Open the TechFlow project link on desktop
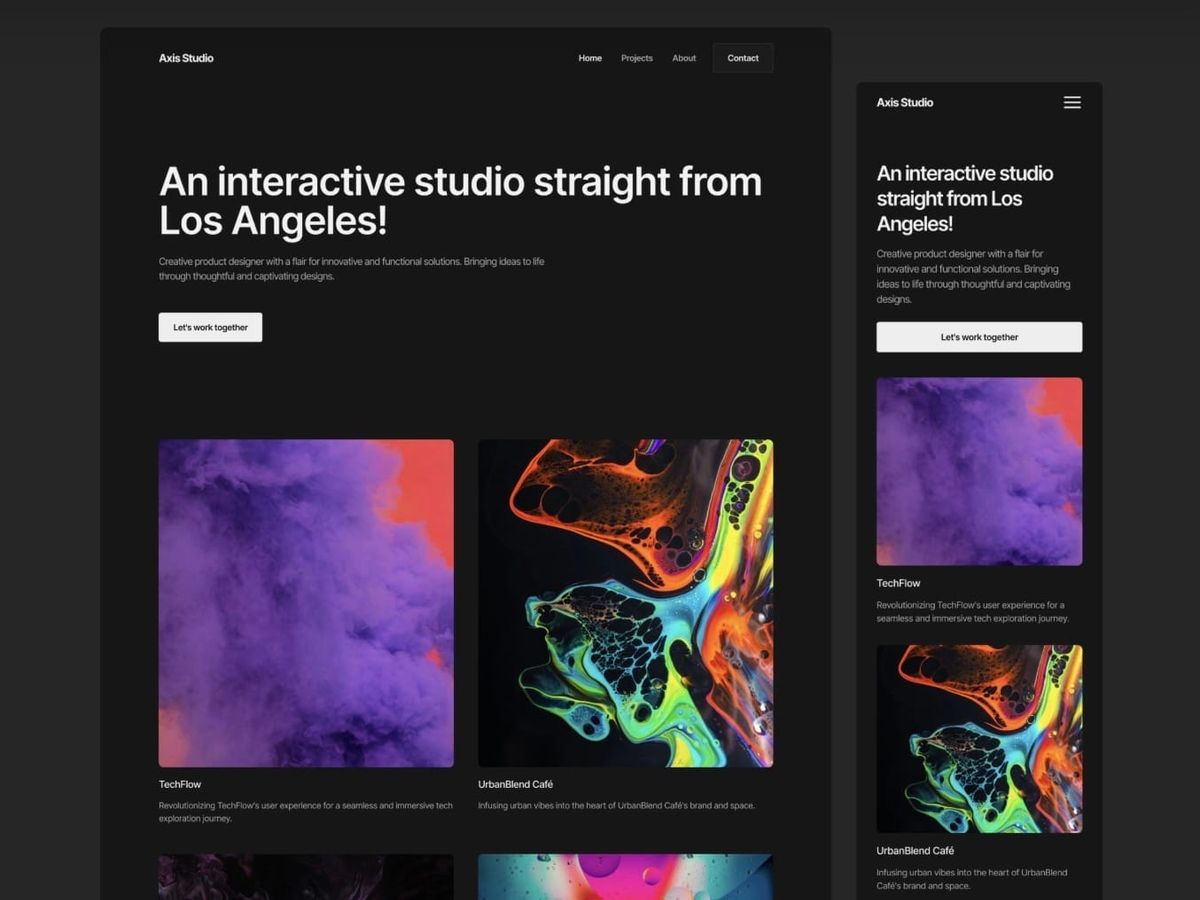 click(x=180, y=784)
